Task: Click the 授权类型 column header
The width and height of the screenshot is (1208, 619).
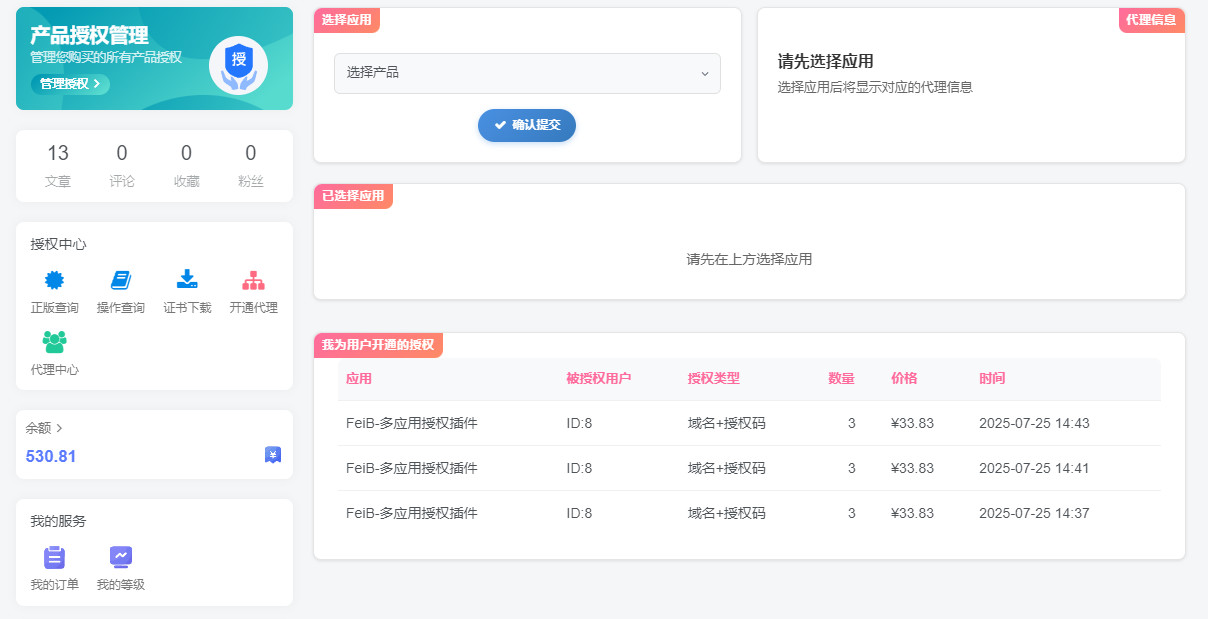Action: point(714,379)
